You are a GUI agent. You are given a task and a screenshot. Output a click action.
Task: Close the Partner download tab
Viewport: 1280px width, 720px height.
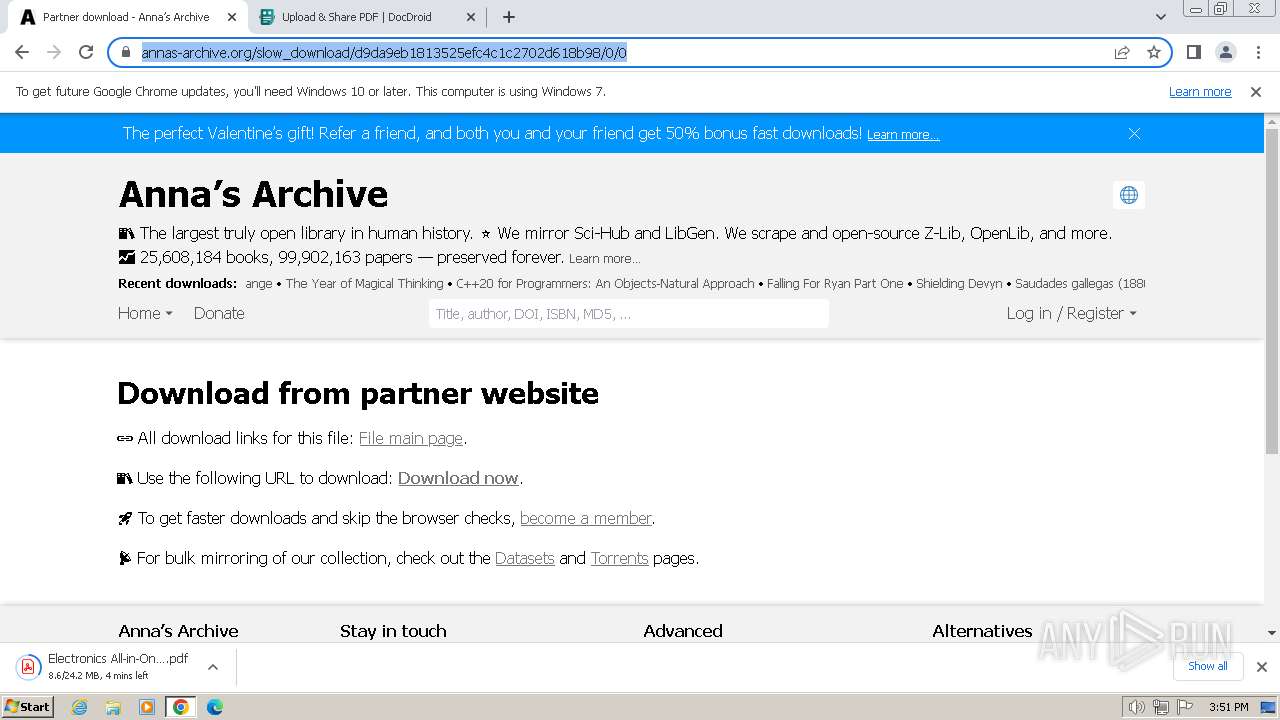232,17
